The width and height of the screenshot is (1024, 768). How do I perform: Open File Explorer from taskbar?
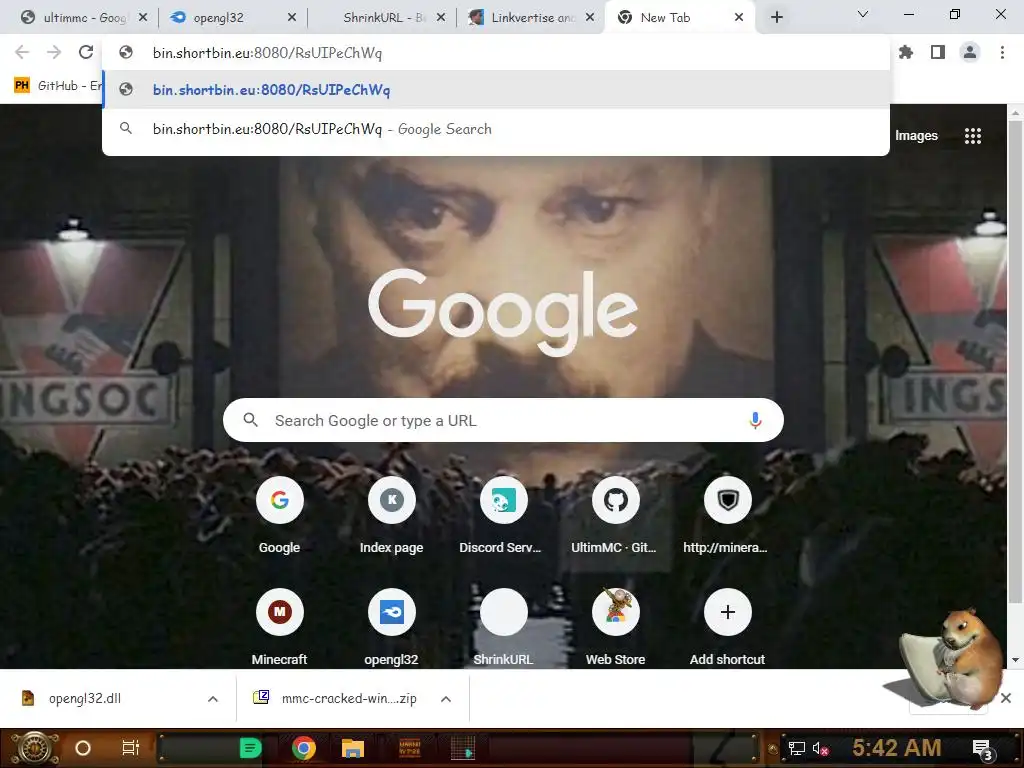(353, 748)
